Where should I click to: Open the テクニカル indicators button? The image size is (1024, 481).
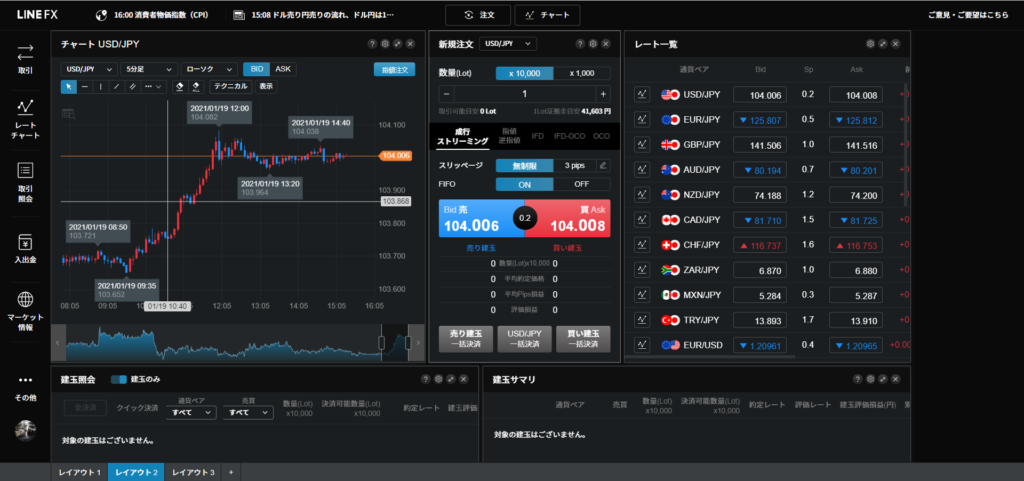(x=231, y=86)
